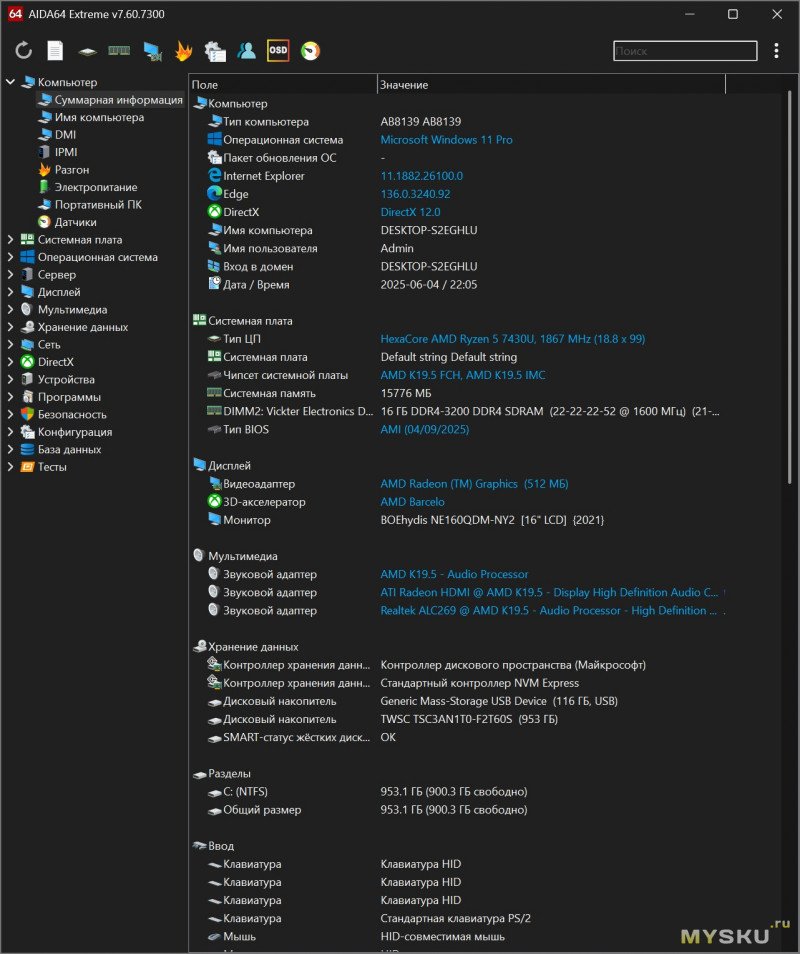Select Имя компьютера in the tree
The height and width of the screenshot is (954, 800).
tap(99, 117)
